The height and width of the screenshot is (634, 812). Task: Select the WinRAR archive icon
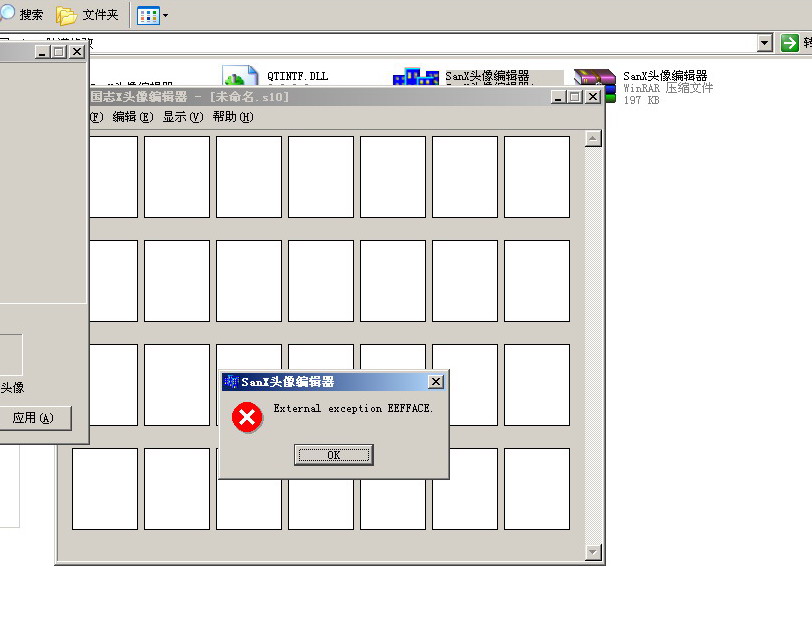click(595, 85)
